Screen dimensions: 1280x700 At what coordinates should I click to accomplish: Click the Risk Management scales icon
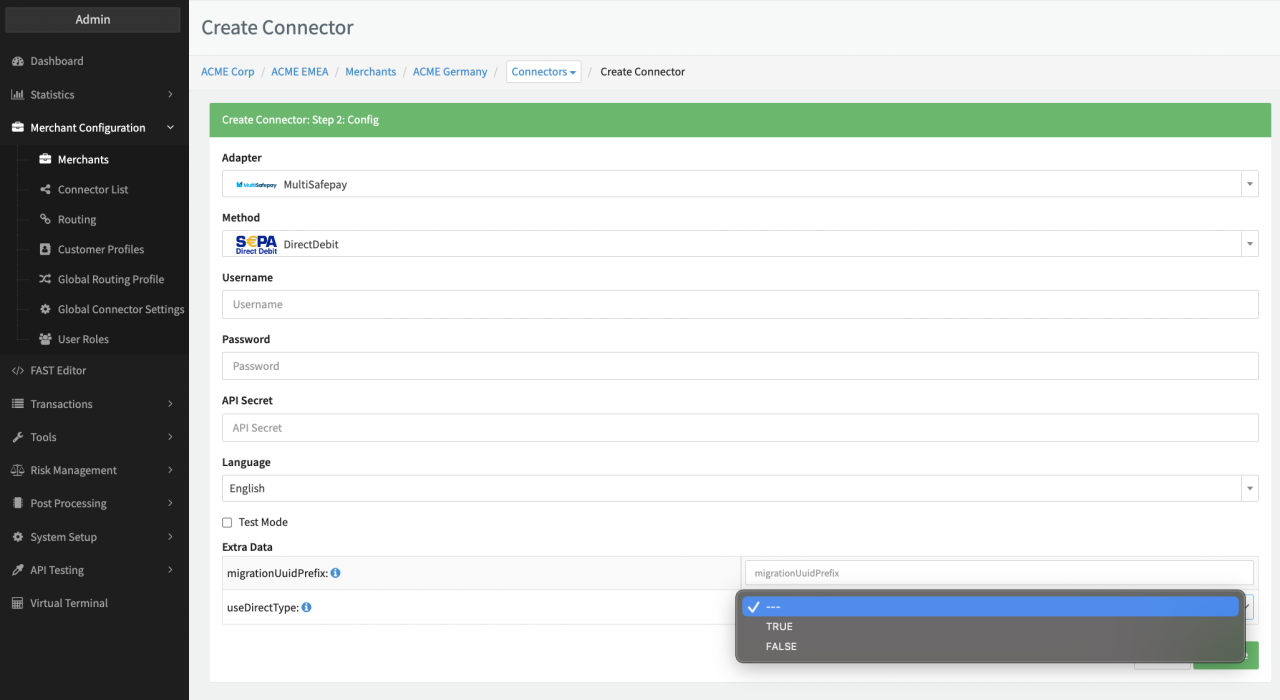pos(18,471)
